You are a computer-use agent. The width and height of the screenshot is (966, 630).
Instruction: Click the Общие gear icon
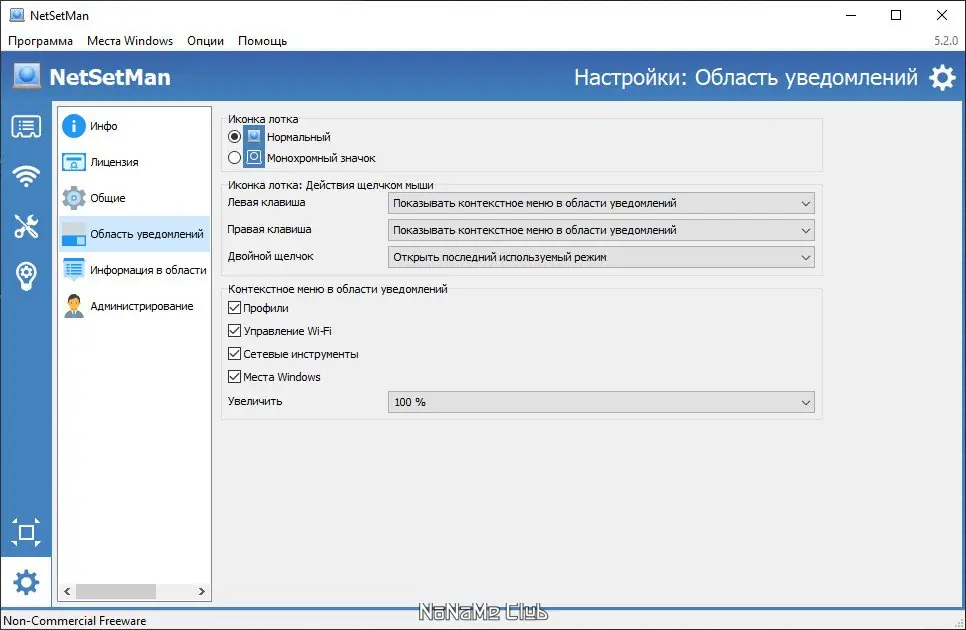click(x=74, y=198)
